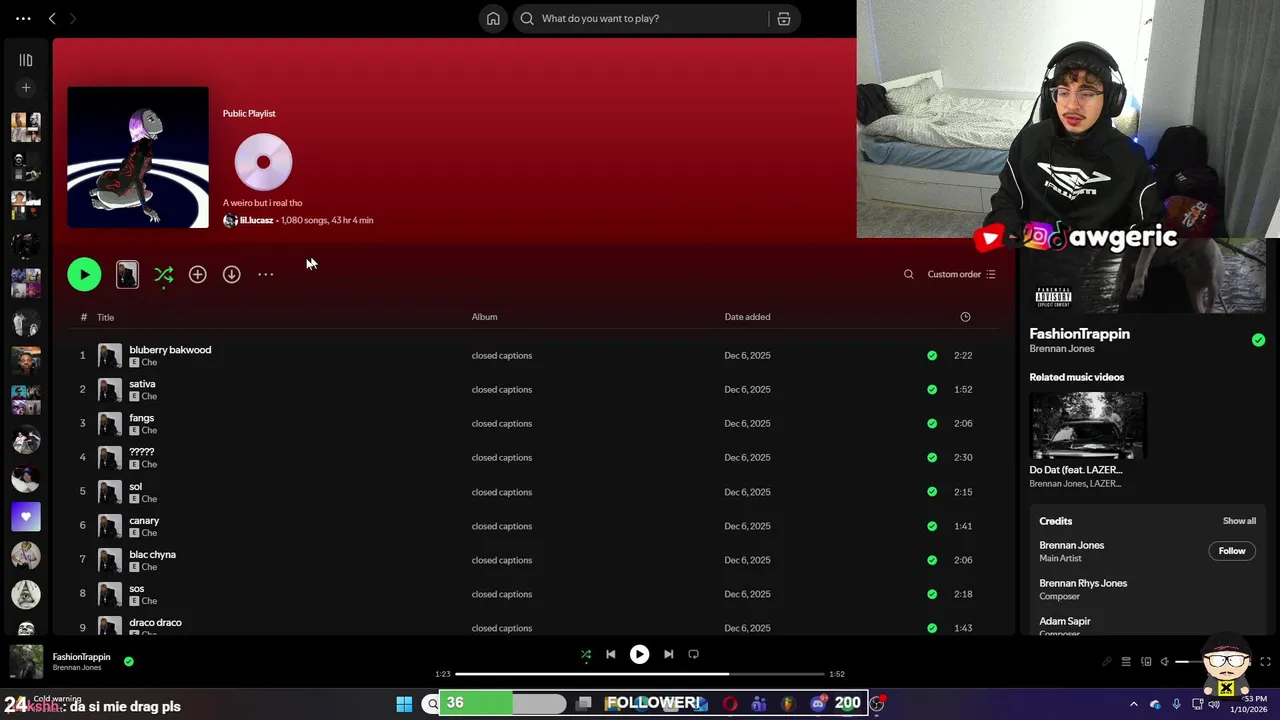Image resolution: width=1280 pixels, height=720 pixels.
Task: Toggle saved checkmark for fangs
Action: [x=932, y=423]
